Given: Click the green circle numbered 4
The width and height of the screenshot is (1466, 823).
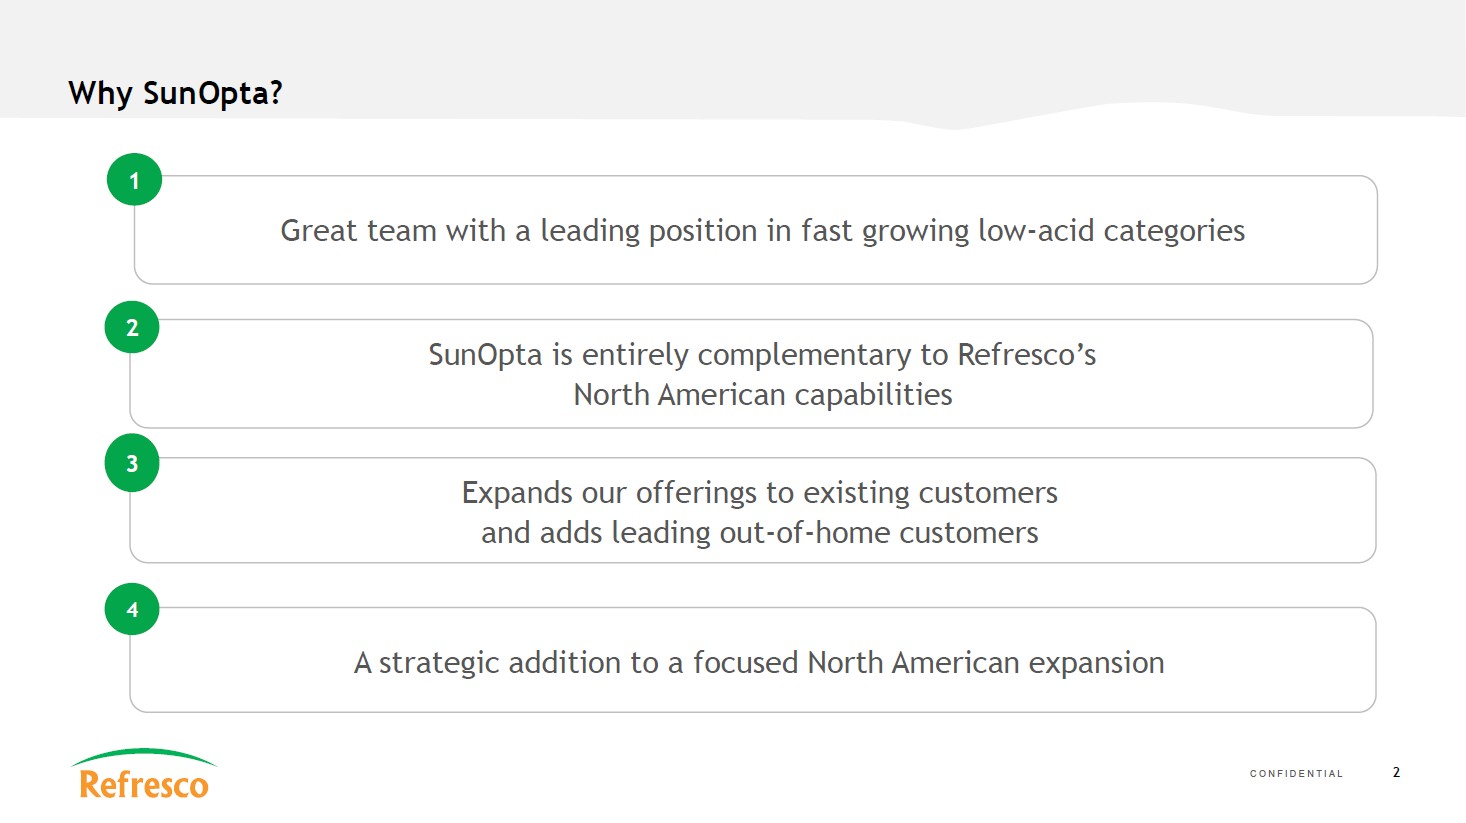Looking at the screenshot, I should click(x=132, y=609).
